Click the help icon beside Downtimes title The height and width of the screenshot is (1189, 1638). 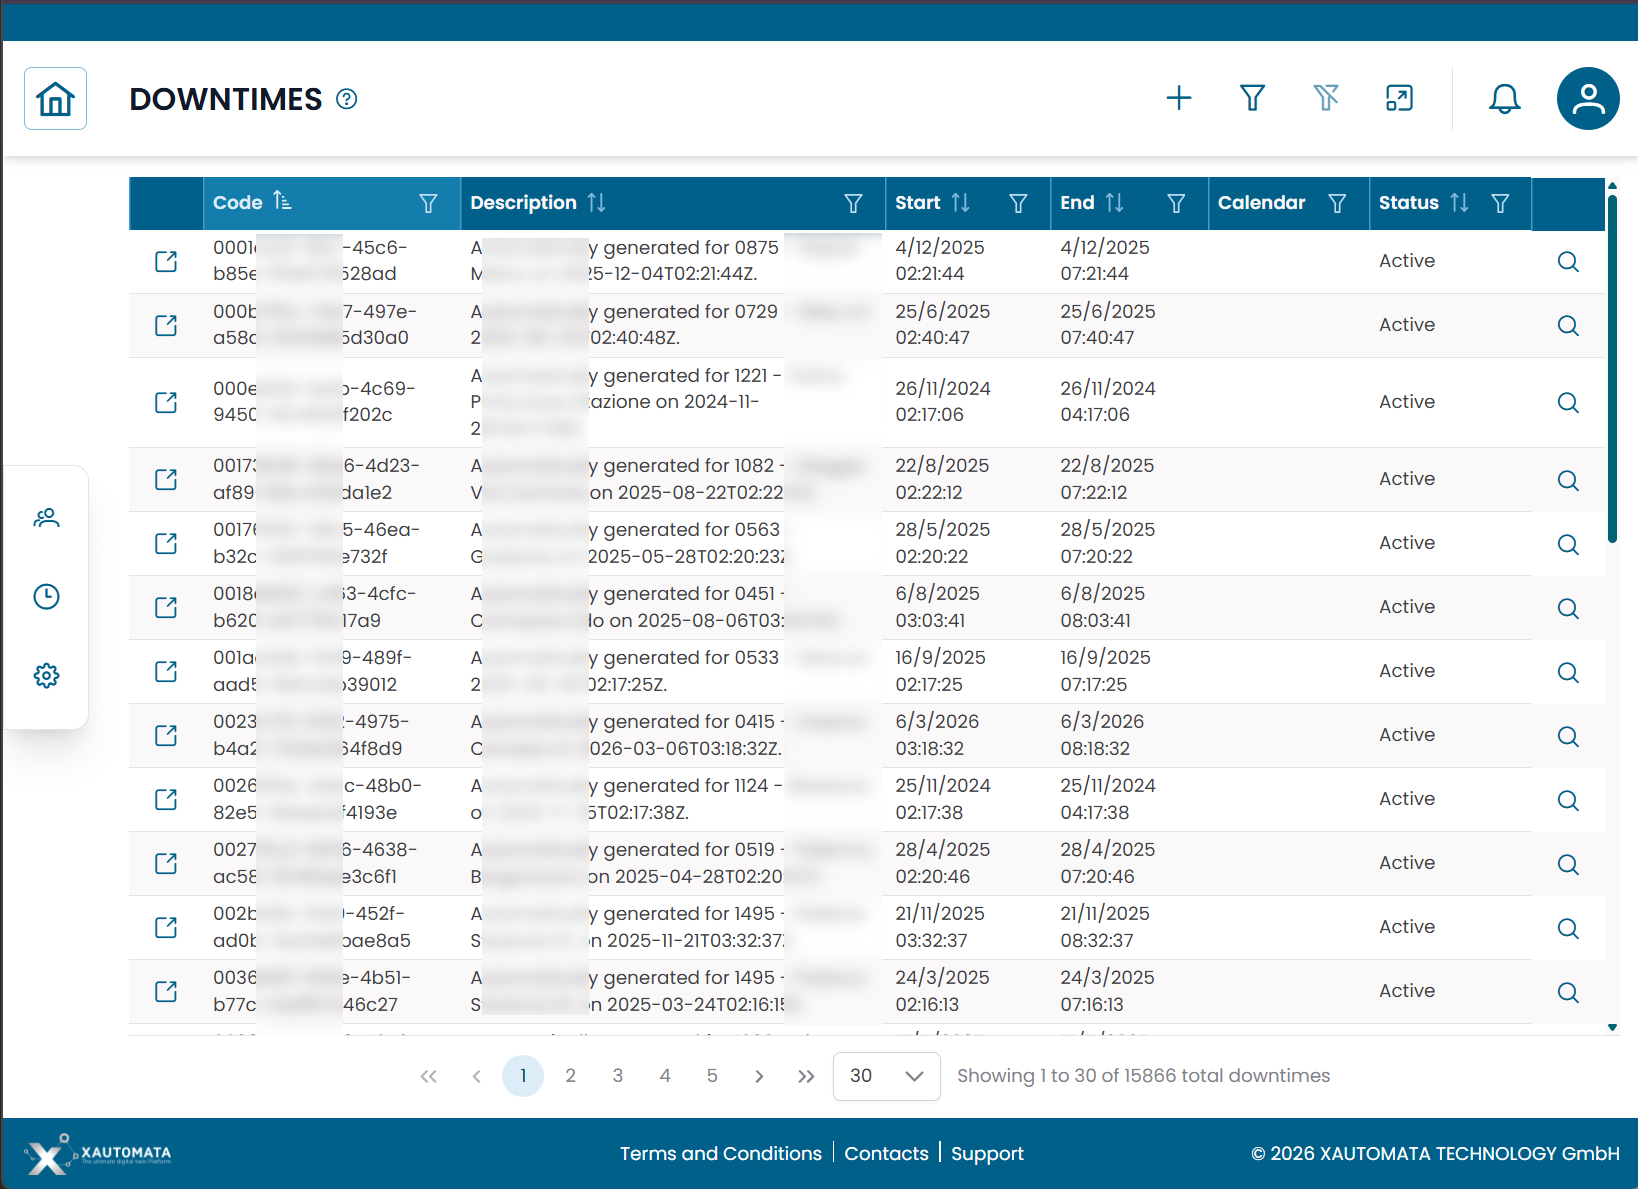tap(347, 99)
